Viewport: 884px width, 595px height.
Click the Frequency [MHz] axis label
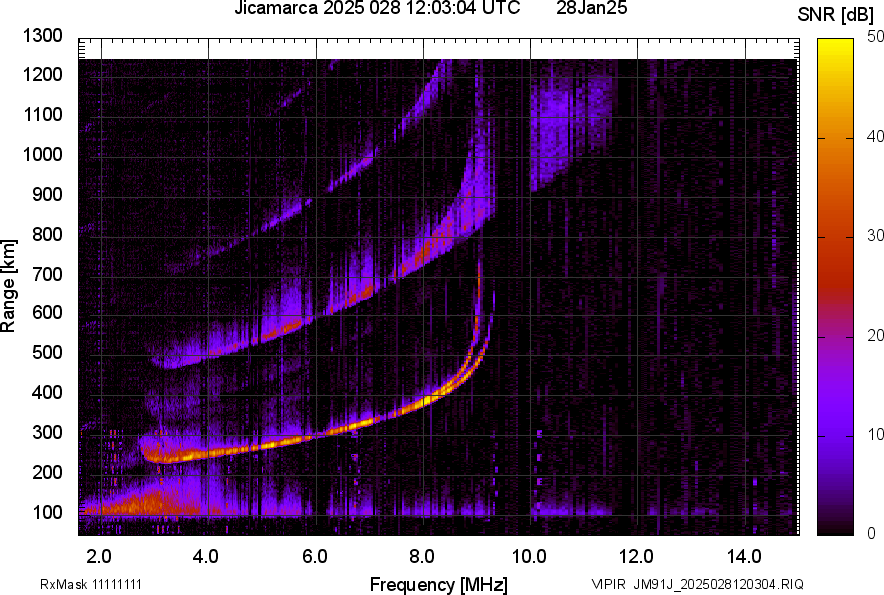(x=438, y=584)
